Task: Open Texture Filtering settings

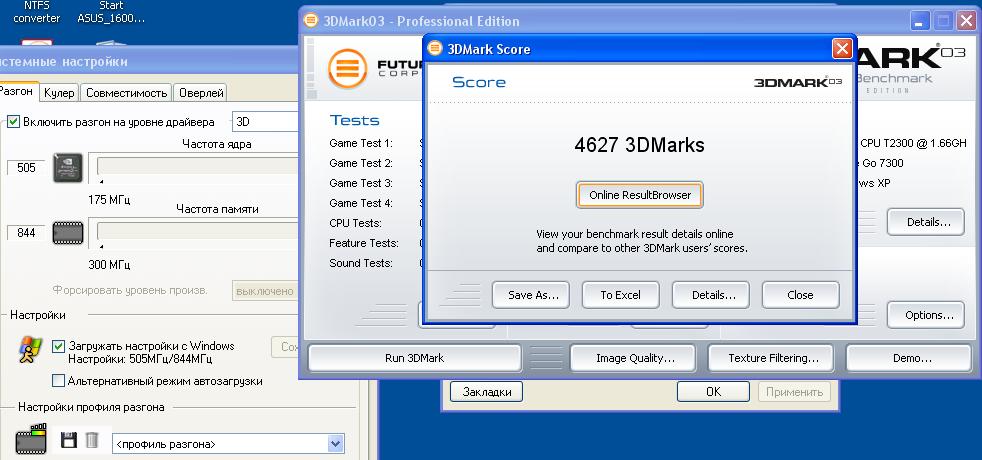Action: coord(771,358)
